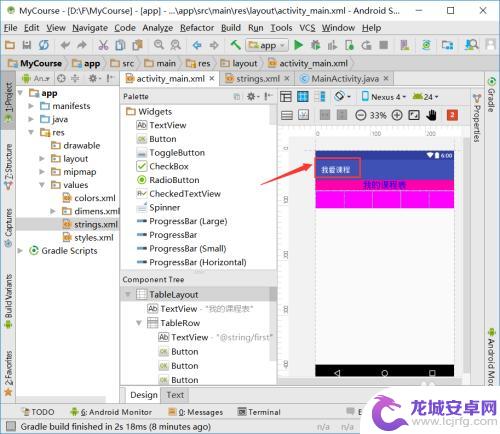Select colors.xml in project tree
The image size is (500, 434).
(x=89, y=198)
